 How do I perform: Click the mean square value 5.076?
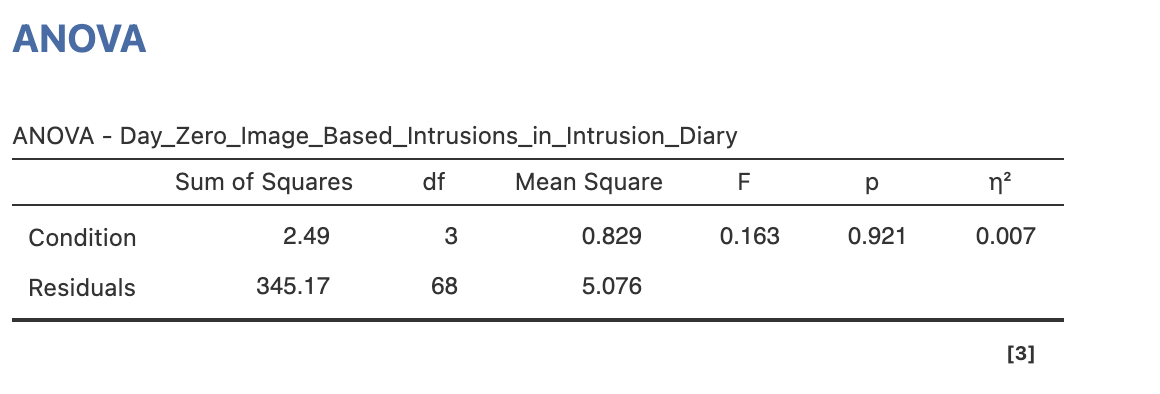pyautogui.click(x=612, y=286)
